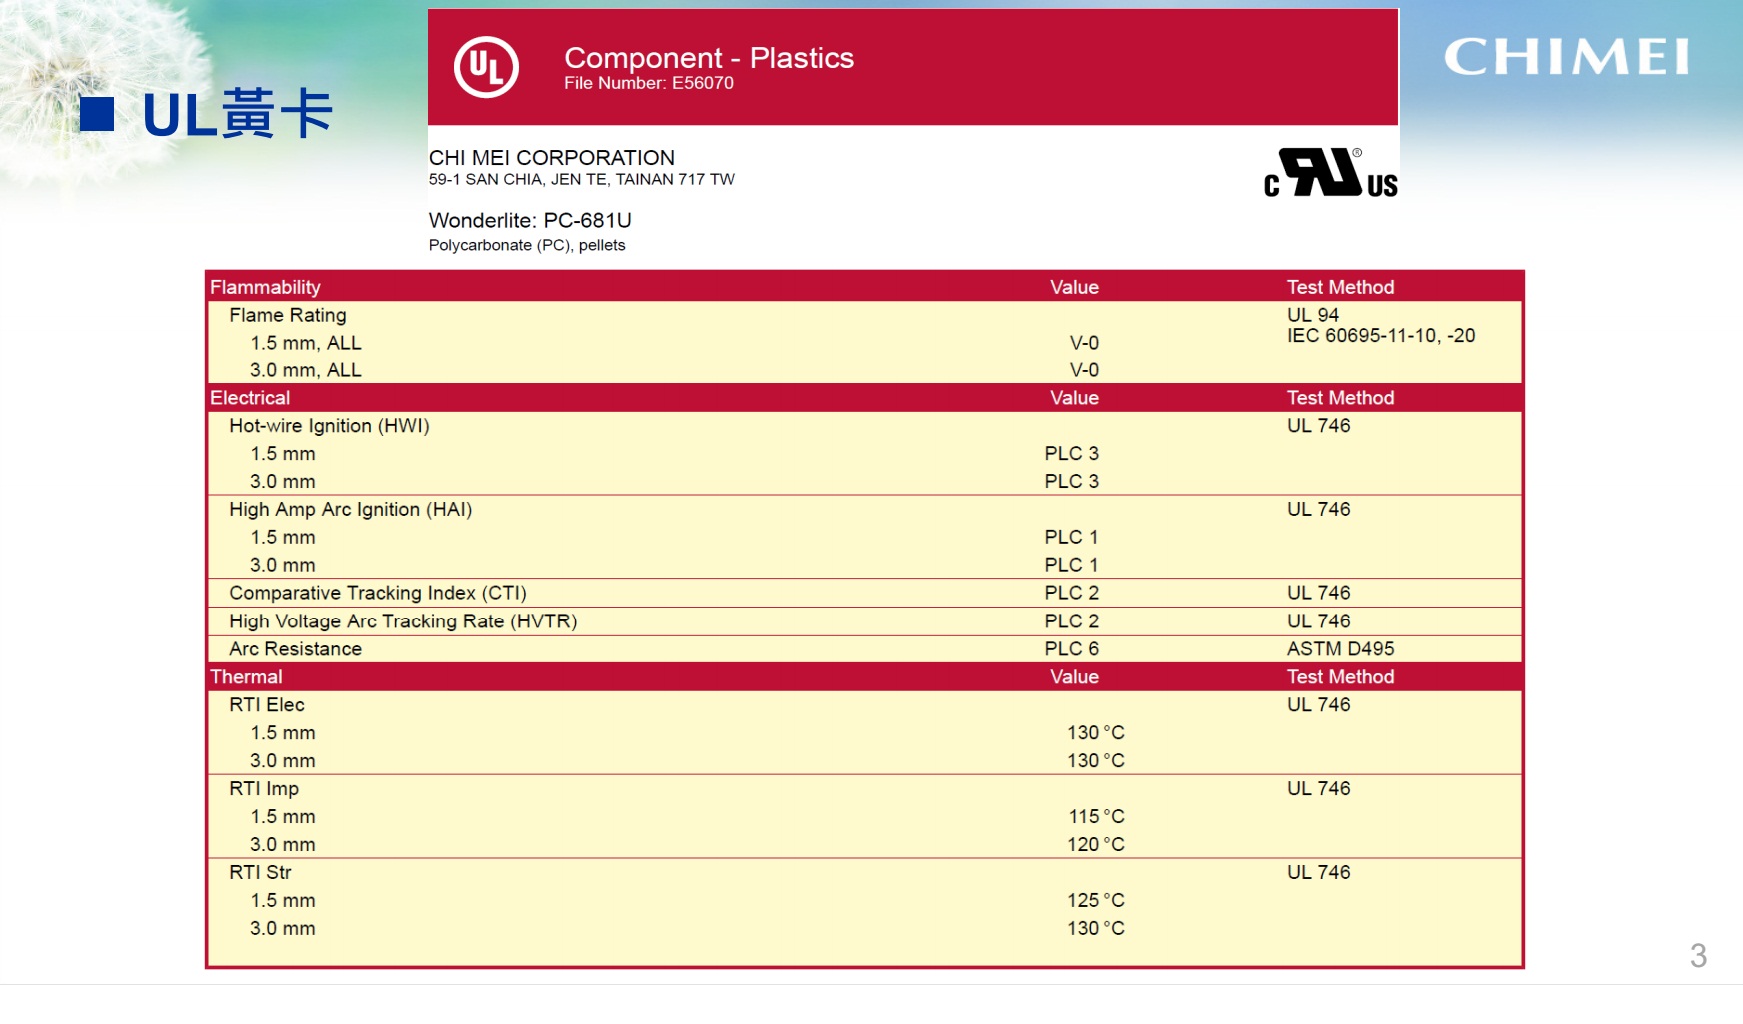Viewport: 1743px width, 1024px height.
Task: Select Polycarbonate (PC), pellets description
Action: 527,246
